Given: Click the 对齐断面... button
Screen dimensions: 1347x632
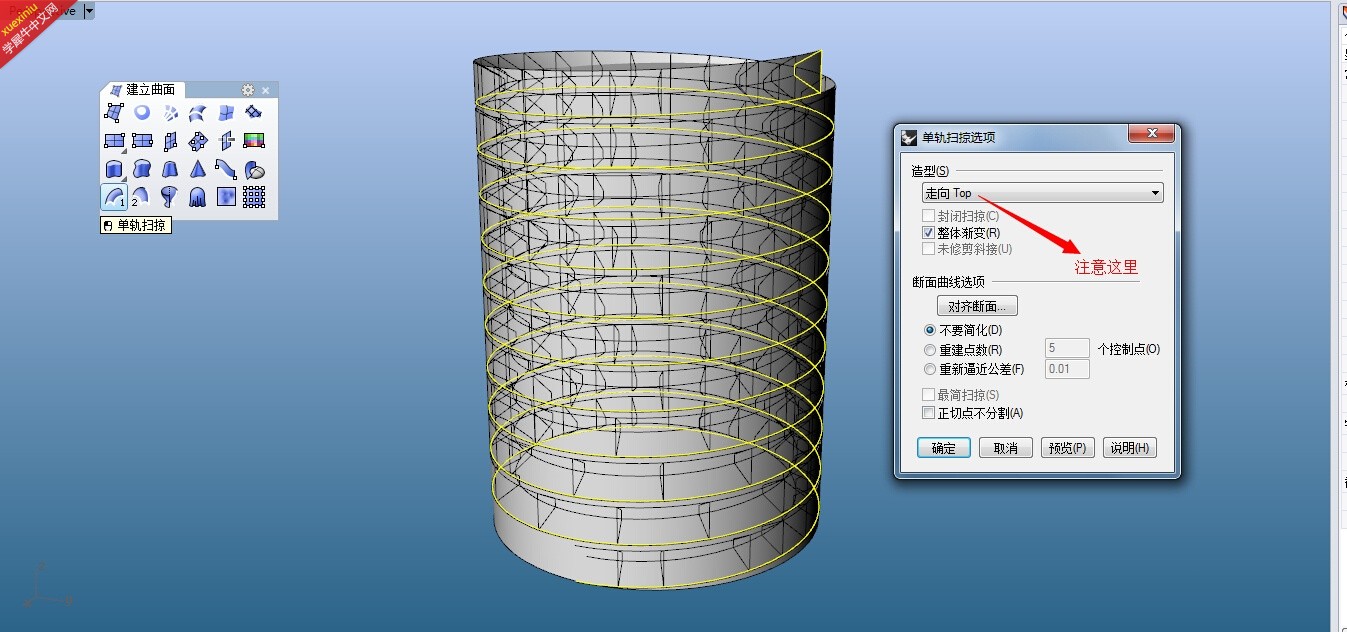Looking at the screenshot, I should pos(977,306).
